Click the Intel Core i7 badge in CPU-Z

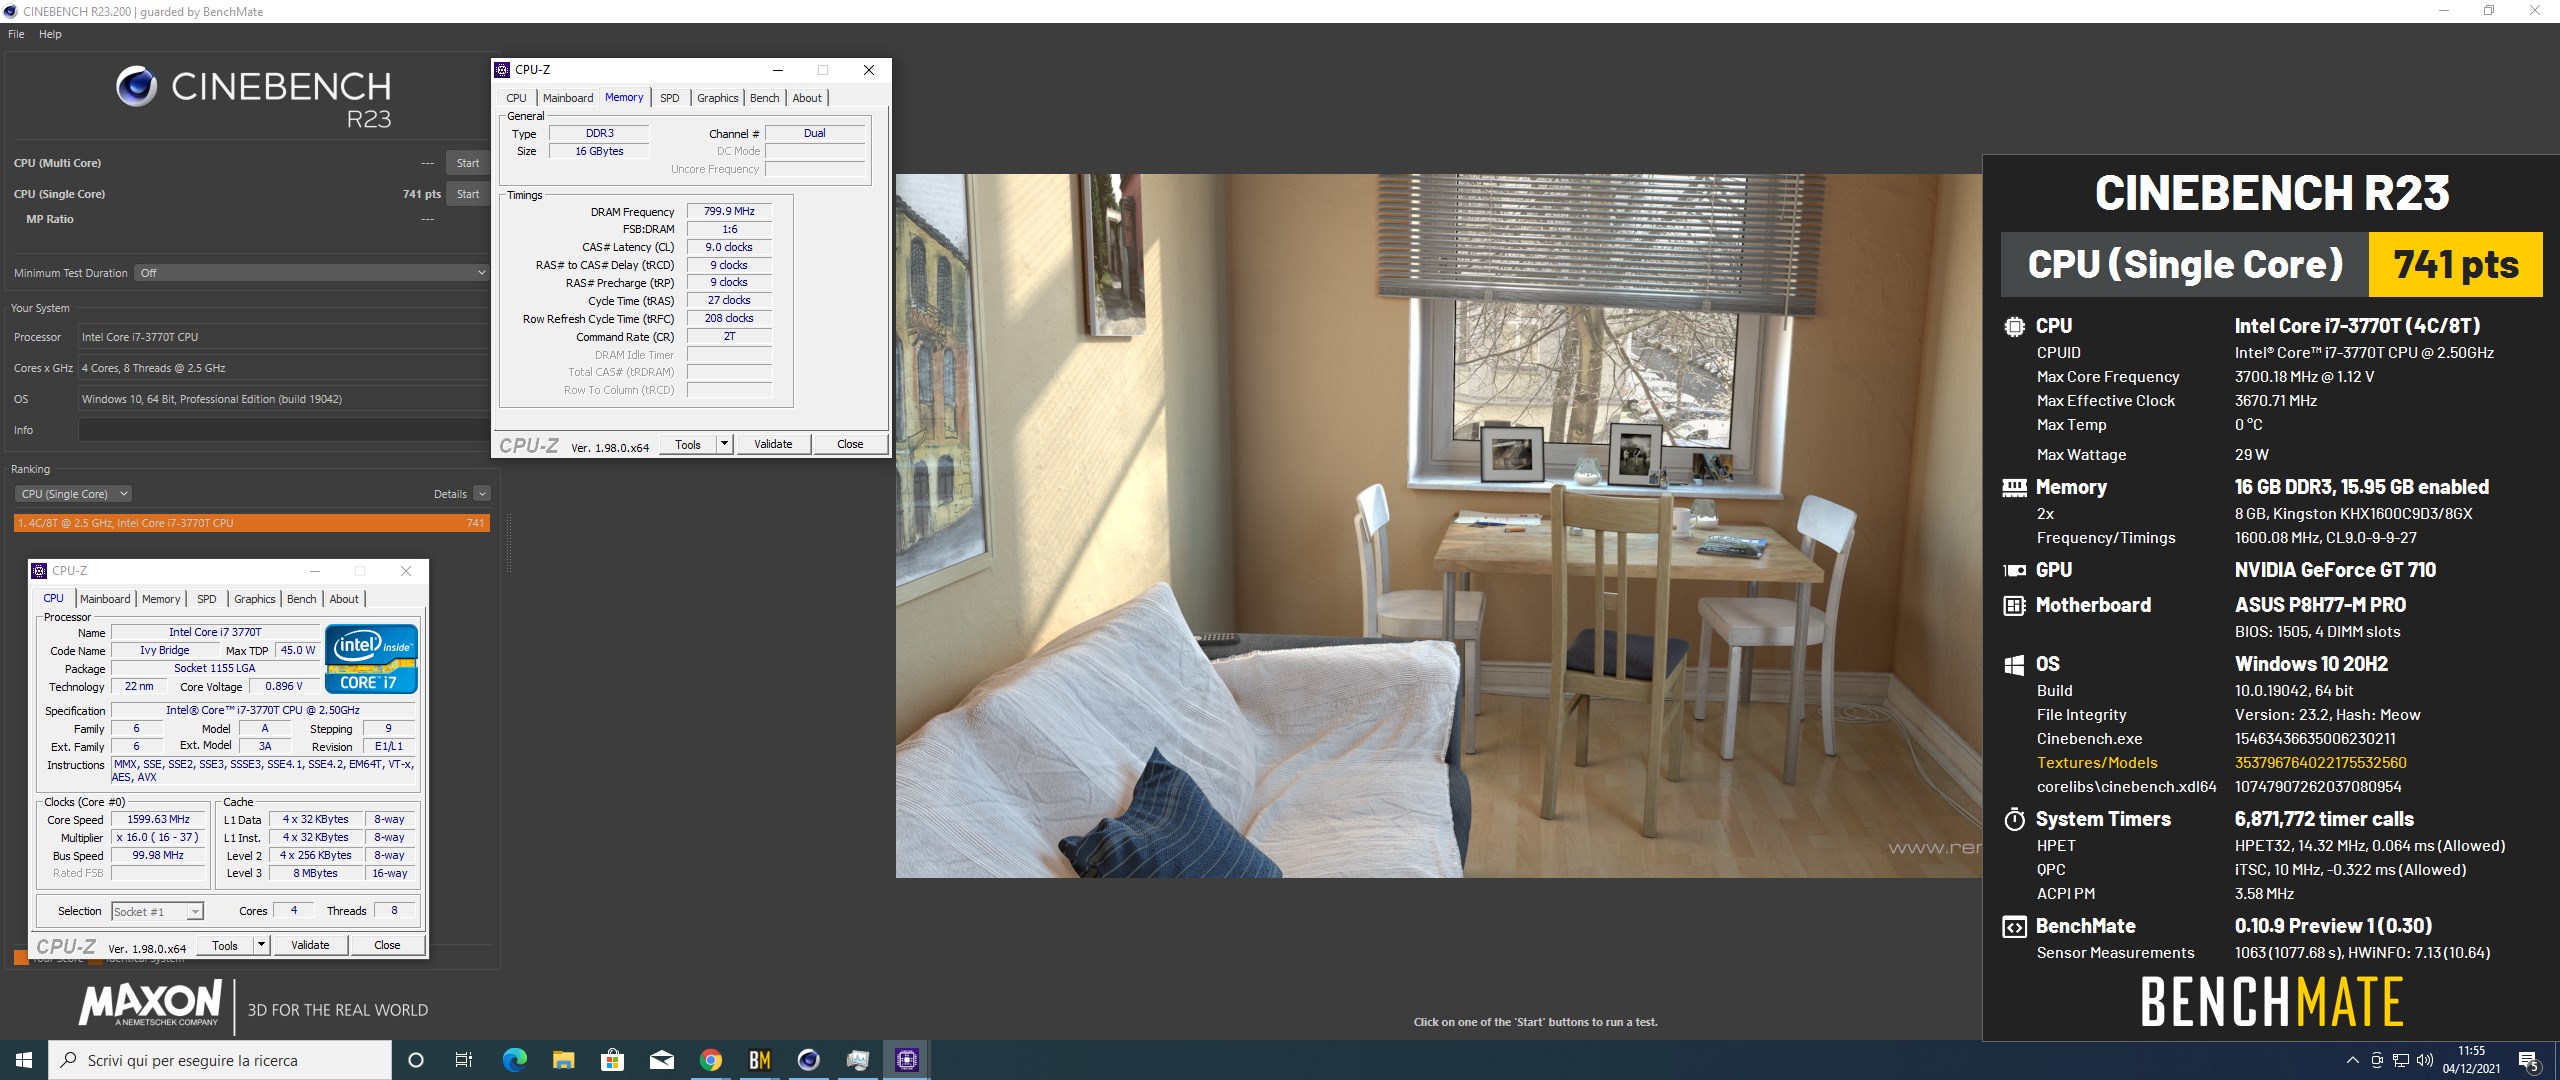(371, 658)
